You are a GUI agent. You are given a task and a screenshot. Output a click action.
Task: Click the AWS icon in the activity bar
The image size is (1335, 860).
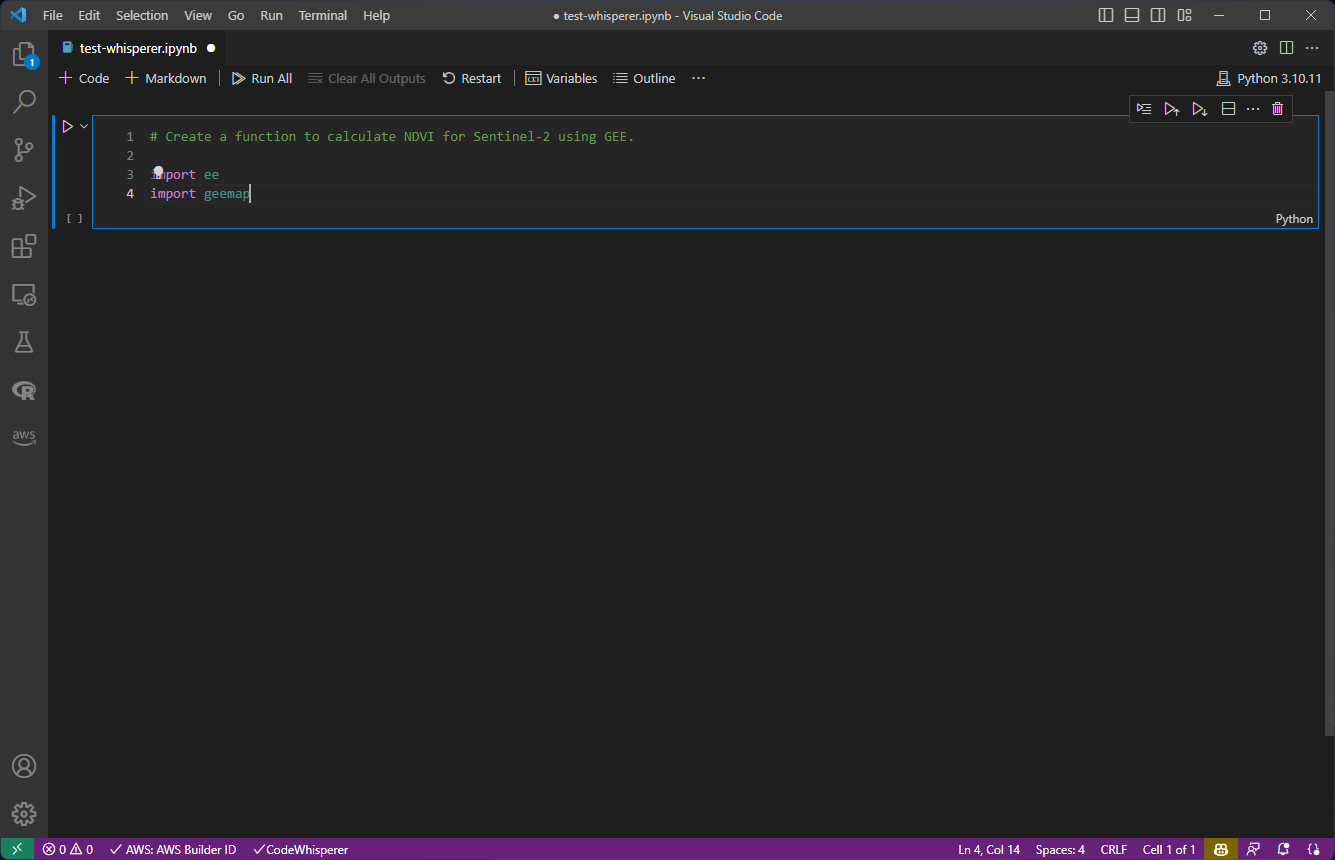[24, 437]
